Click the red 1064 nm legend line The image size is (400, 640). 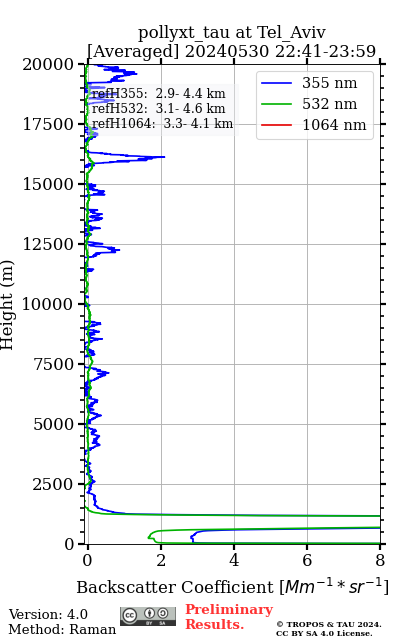pos(276,125)
